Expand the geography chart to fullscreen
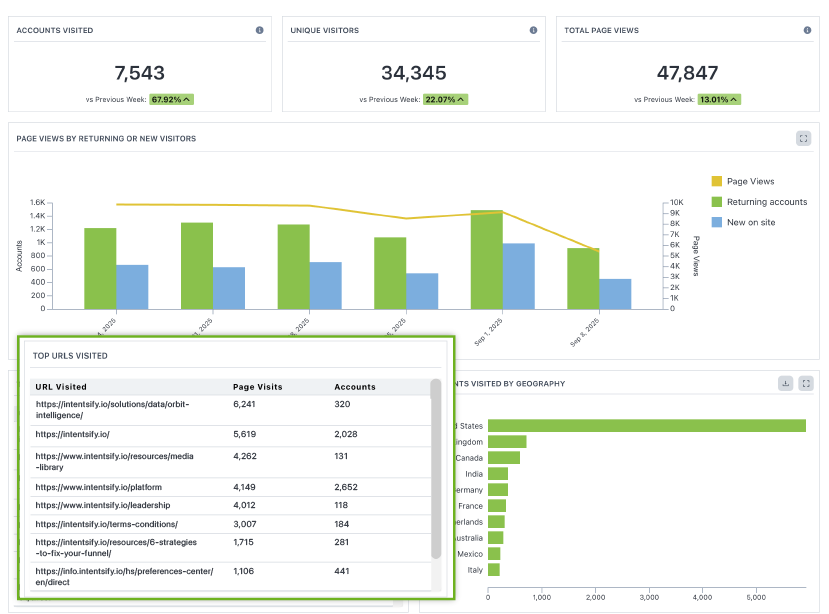829x614 pixels. click(x=806, y=383)
